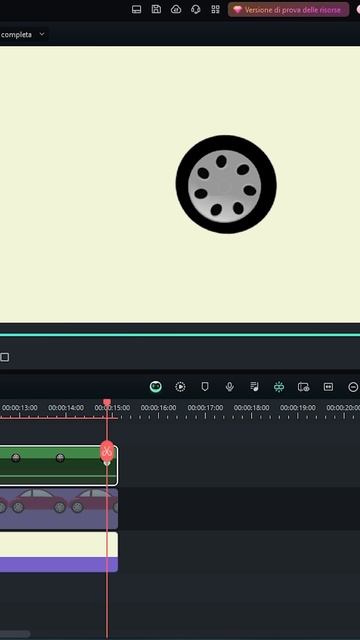The width and height of the screenshot is (360, 640).
Task: Click the teal preview progress bar
Action: 180,335
